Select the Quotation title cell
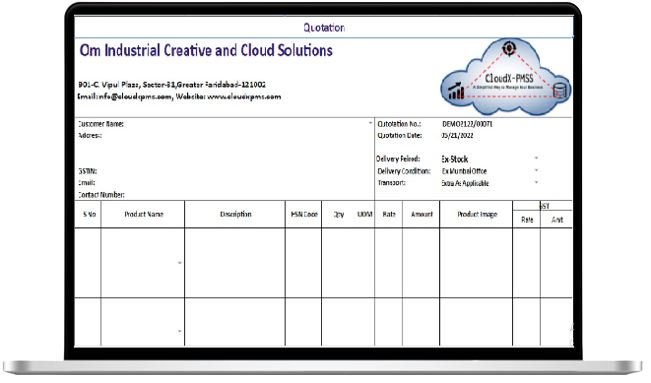 click(324, 27)
